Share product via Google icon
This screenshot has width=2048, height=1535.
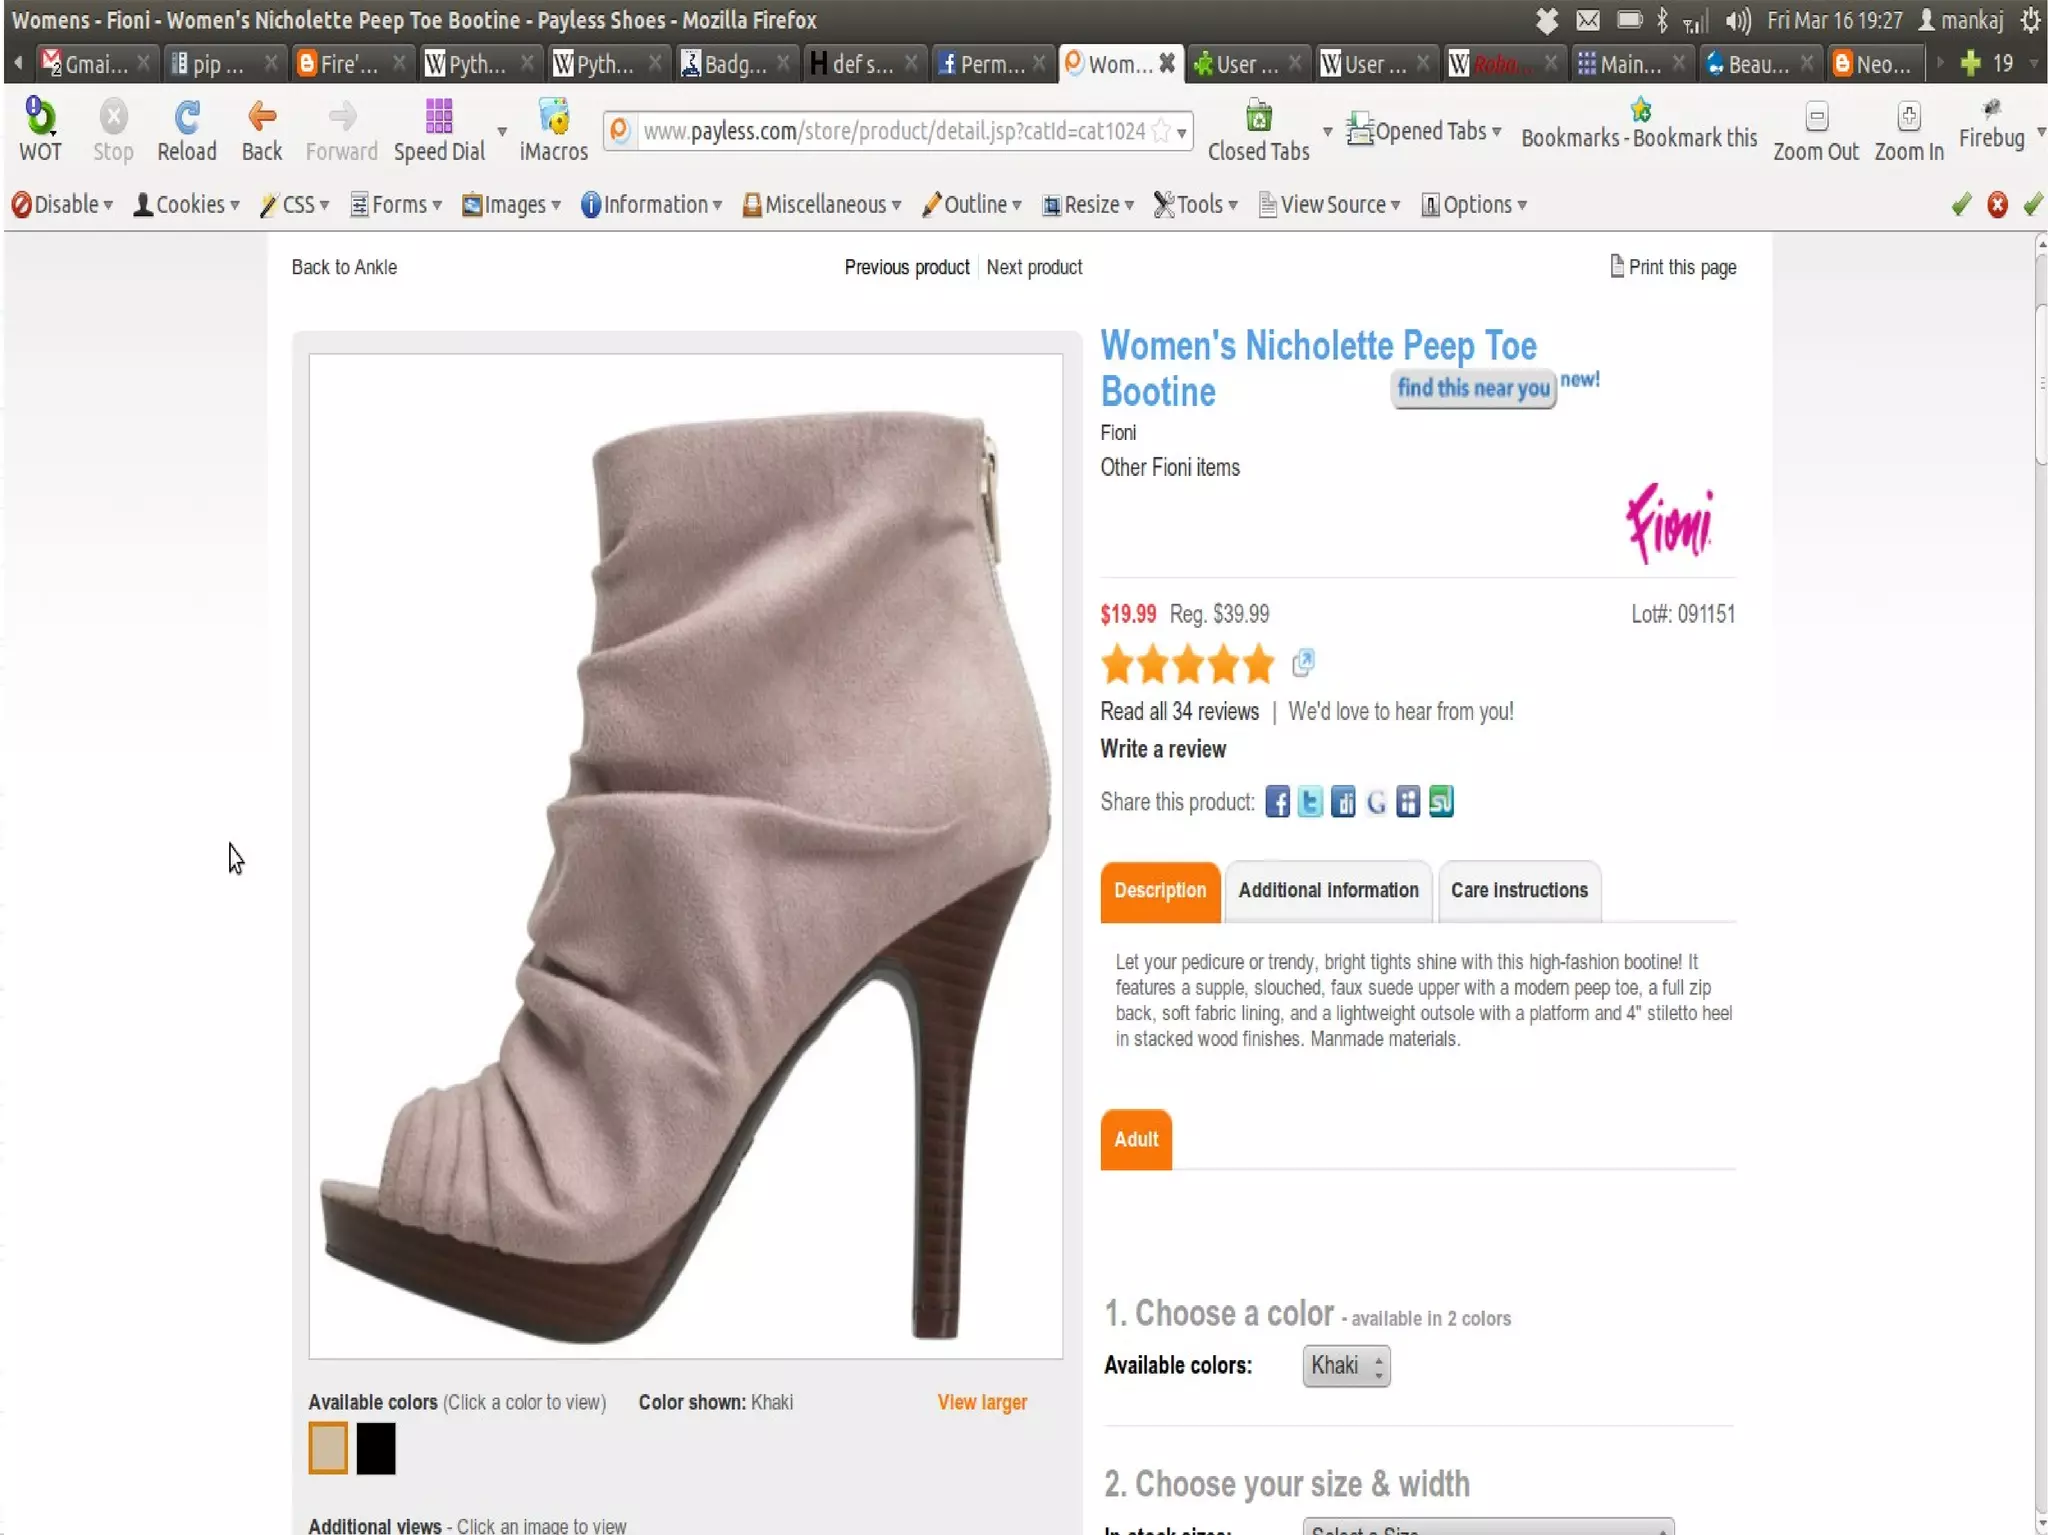[1376, 801]
